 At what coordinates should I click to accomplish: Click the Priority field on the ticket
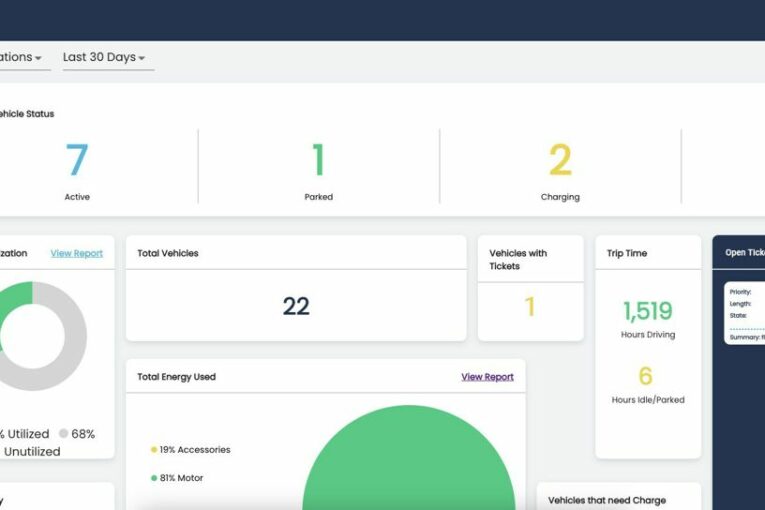pos(740,292)
